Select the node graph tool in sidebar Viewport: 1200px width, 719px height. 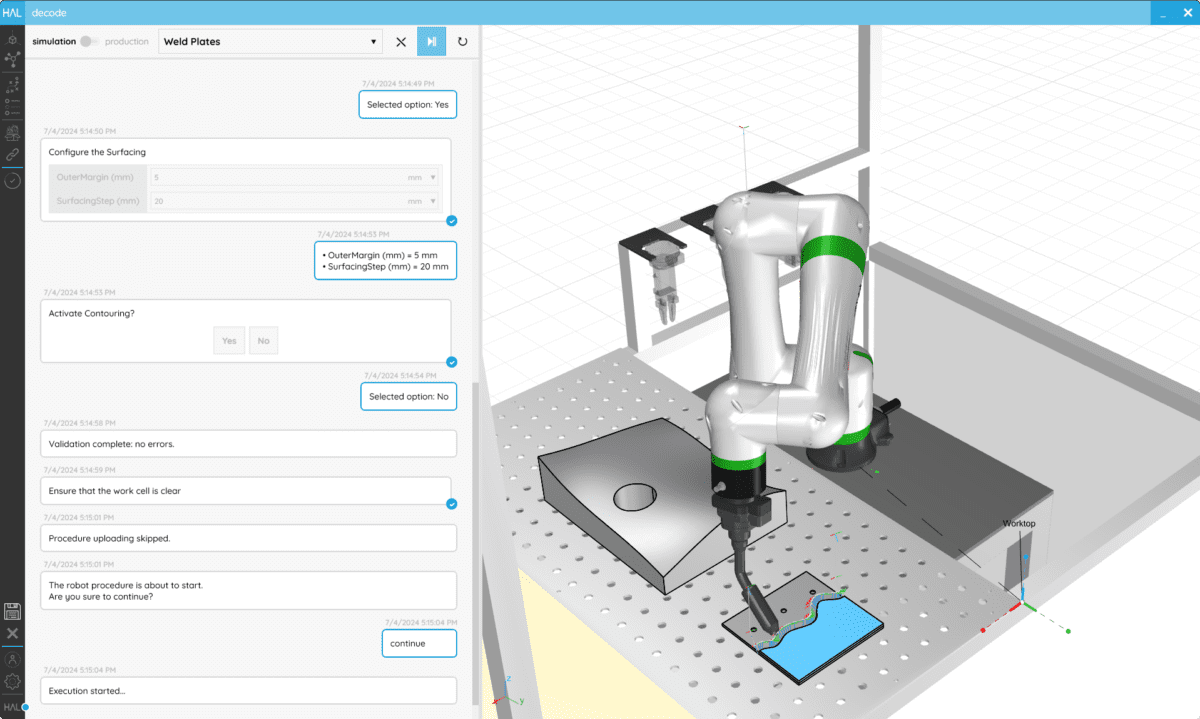[12, 60]
